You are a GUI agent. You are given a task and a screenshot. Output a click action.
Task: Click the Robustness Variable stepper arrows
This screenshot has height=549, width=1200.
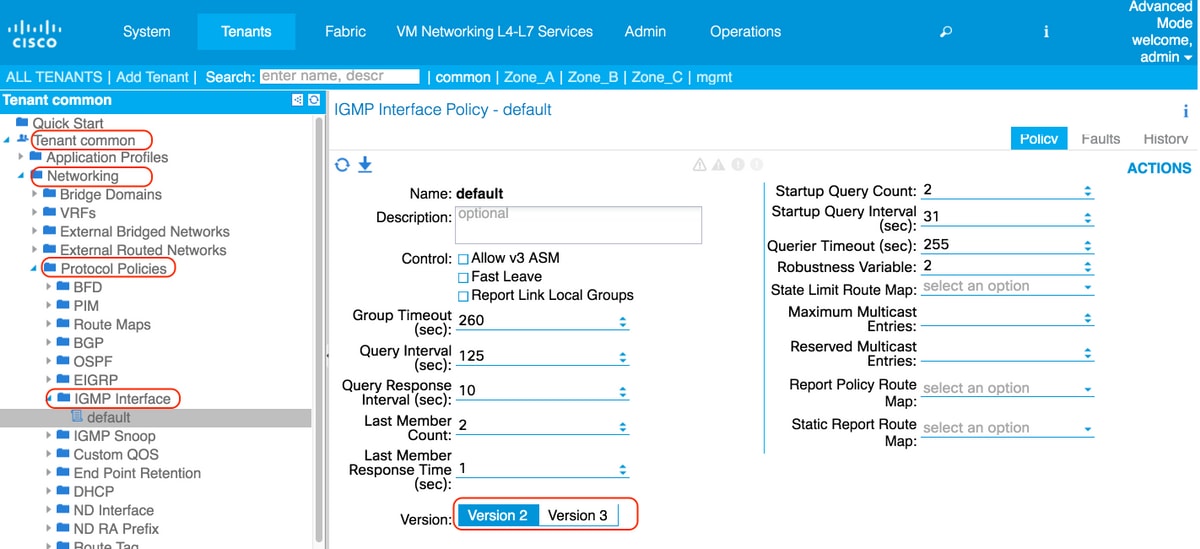pos(1088,267)
